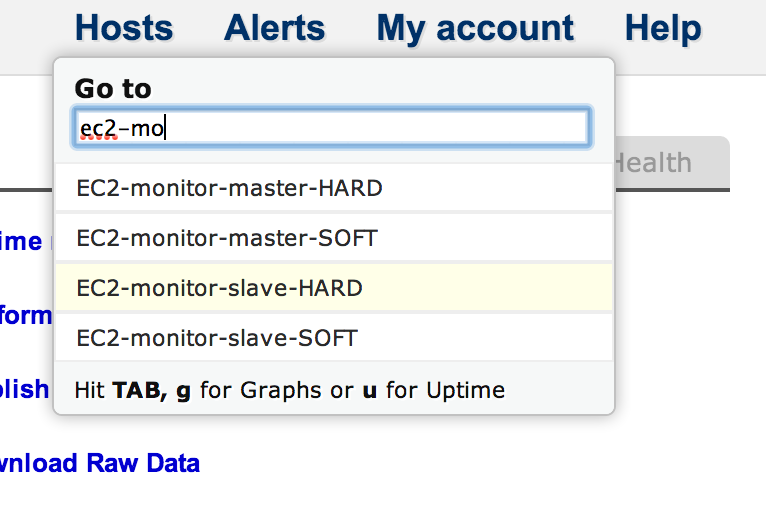
Task: Open the My account menu
Action: [x=475, y=29]
